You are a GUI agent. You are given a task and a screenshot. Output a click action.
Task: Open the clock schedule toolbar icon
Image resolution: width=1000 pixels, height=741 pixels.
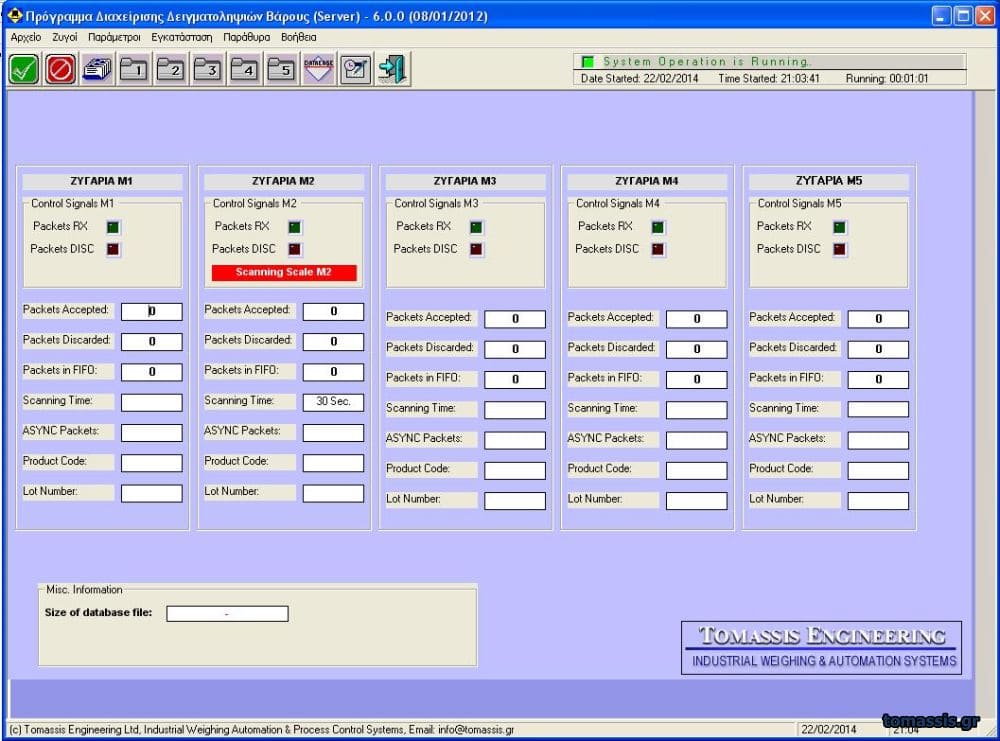tap(355, 70)
